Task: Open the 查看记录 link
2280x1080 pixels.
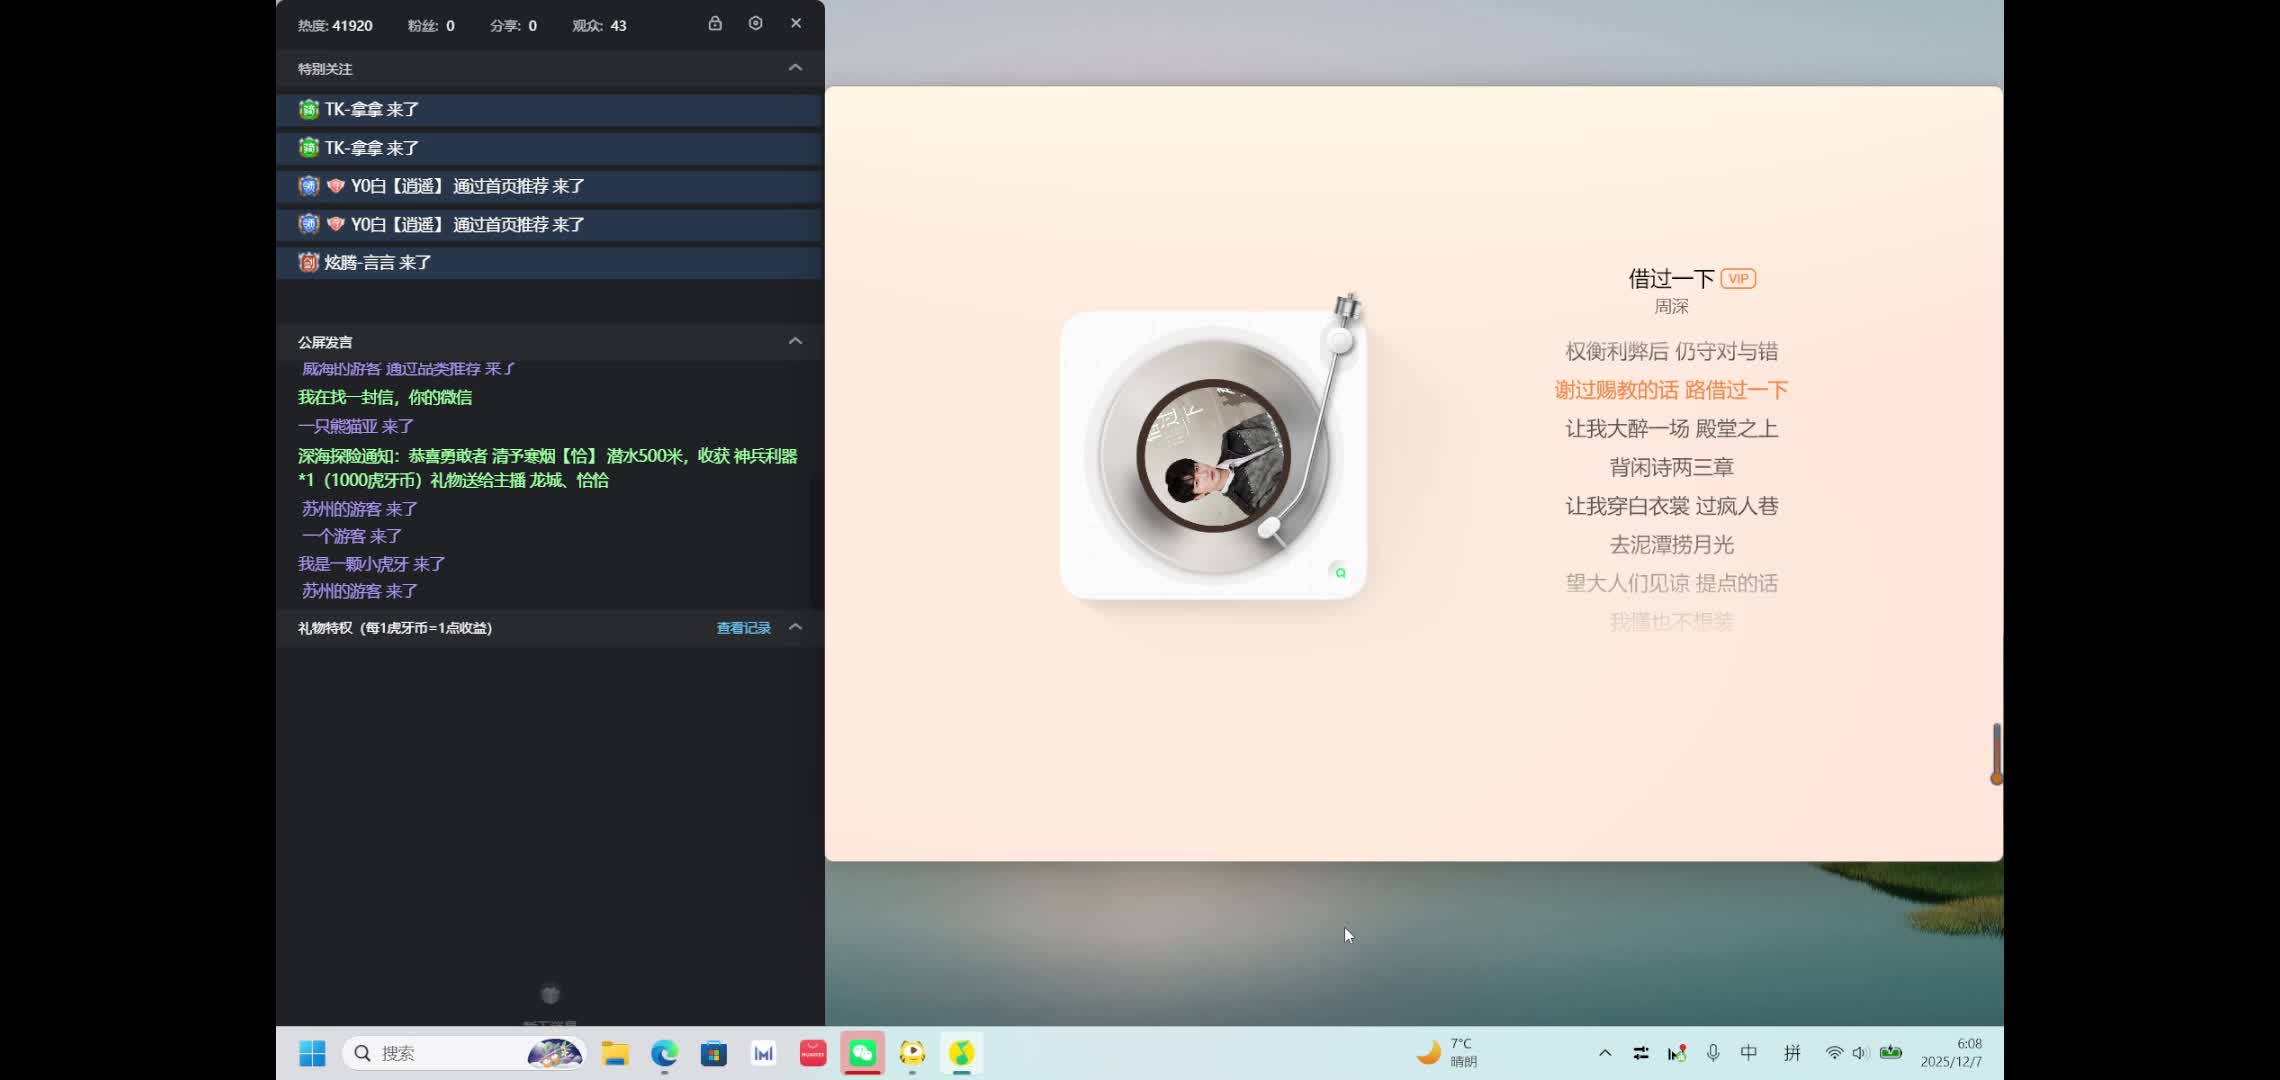Action: pos(743,628)
